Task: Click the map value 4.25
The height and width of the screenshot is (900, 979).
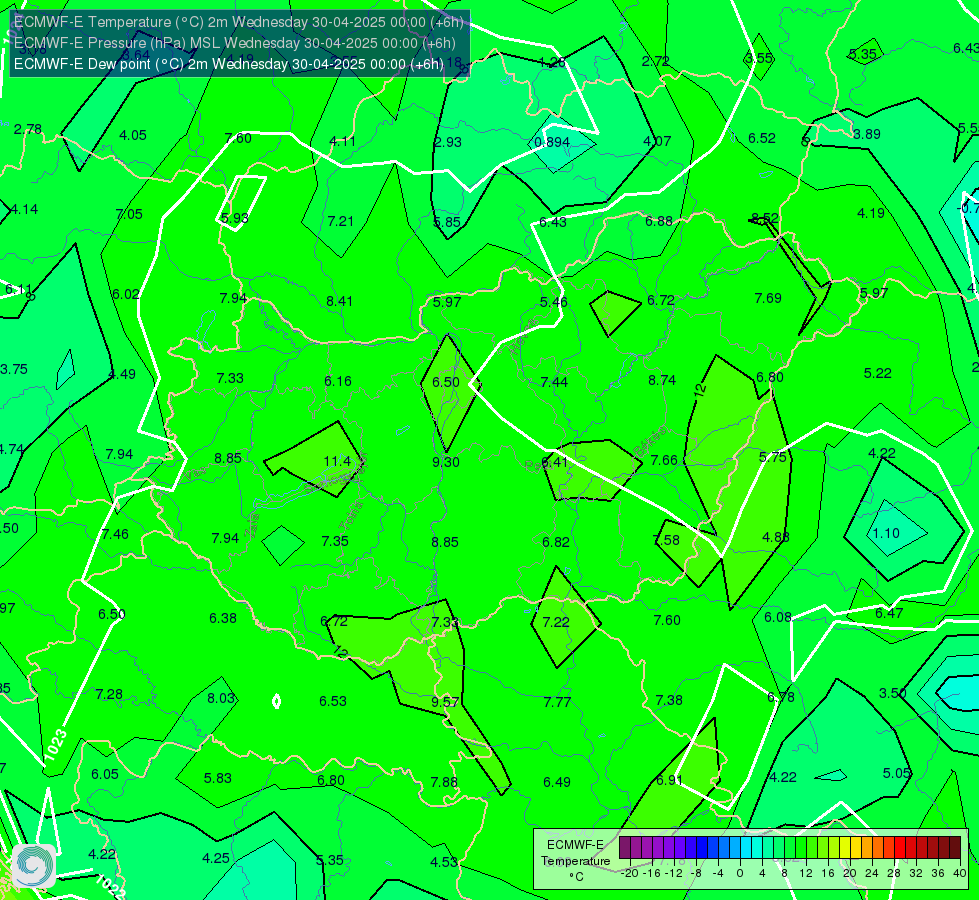Action: 215,858
